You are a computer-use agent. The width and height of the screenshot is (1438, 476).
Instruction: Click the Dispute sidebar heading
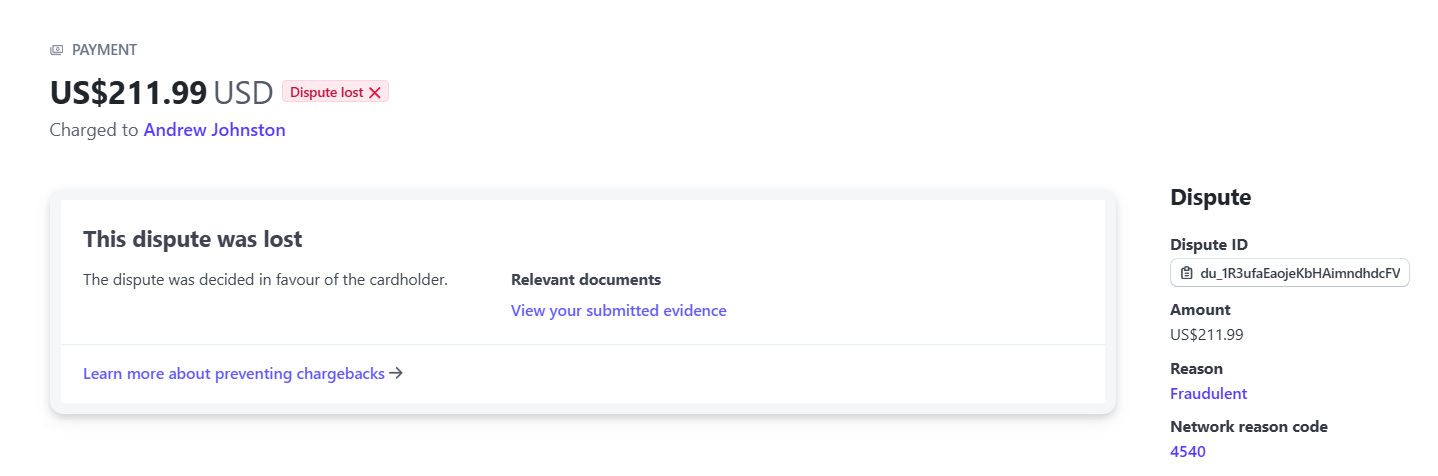(1210, 197)
